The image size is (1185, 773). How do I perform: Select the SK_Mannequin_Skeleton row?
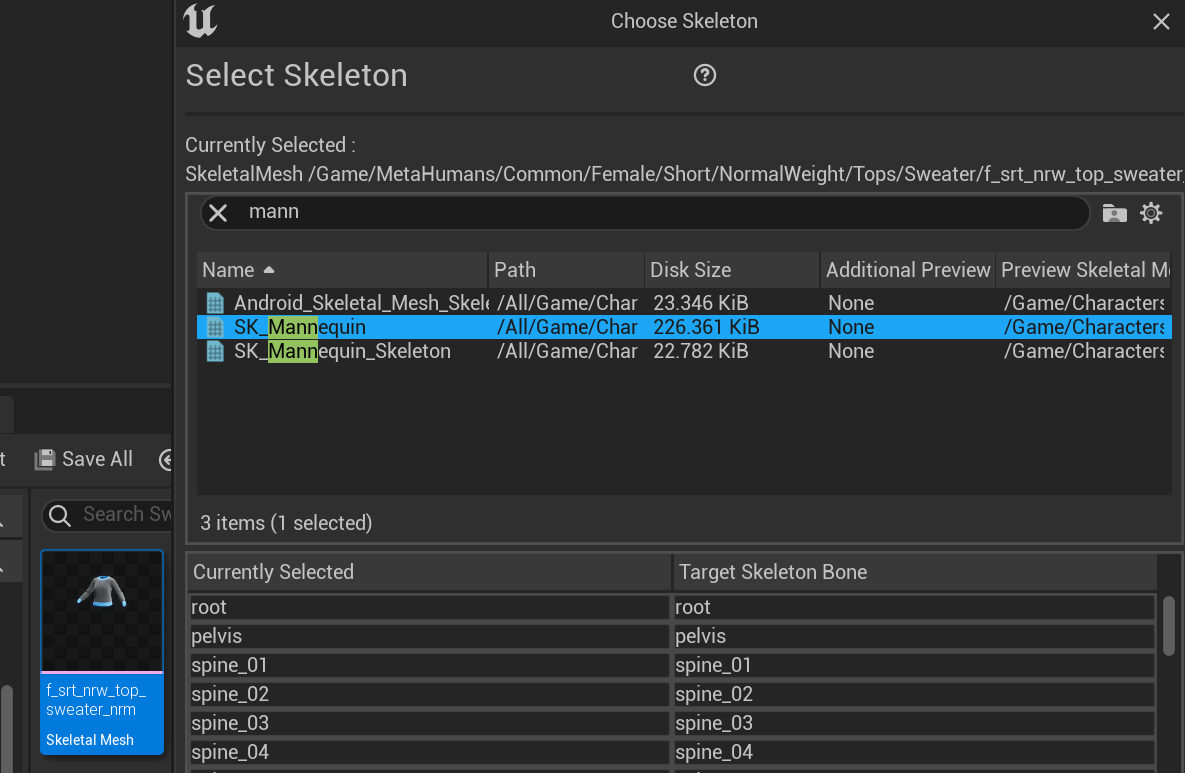[x=342, y=351]
